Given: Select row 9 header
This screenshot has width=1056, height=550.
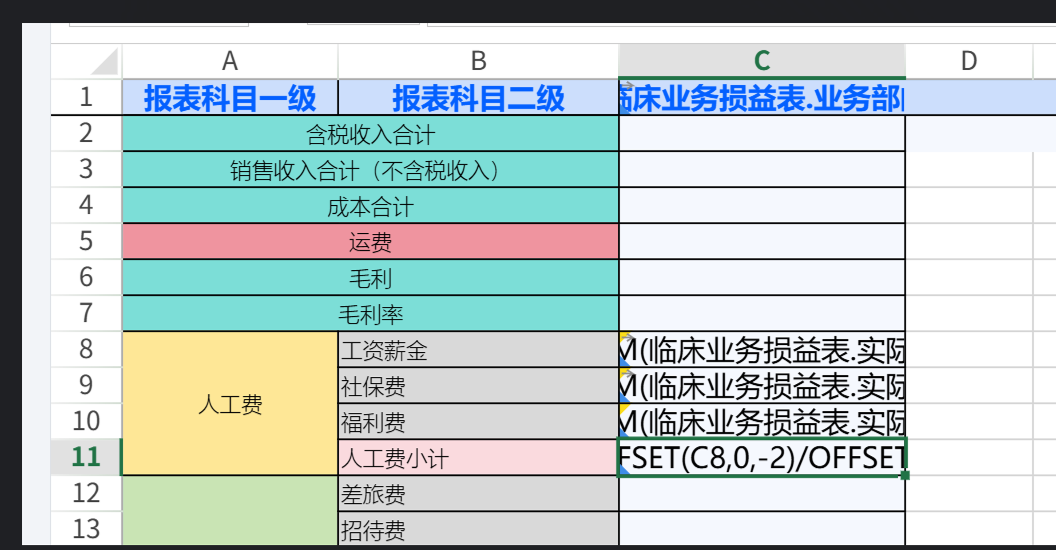Looking at the screenshot, I should (86, 385).
